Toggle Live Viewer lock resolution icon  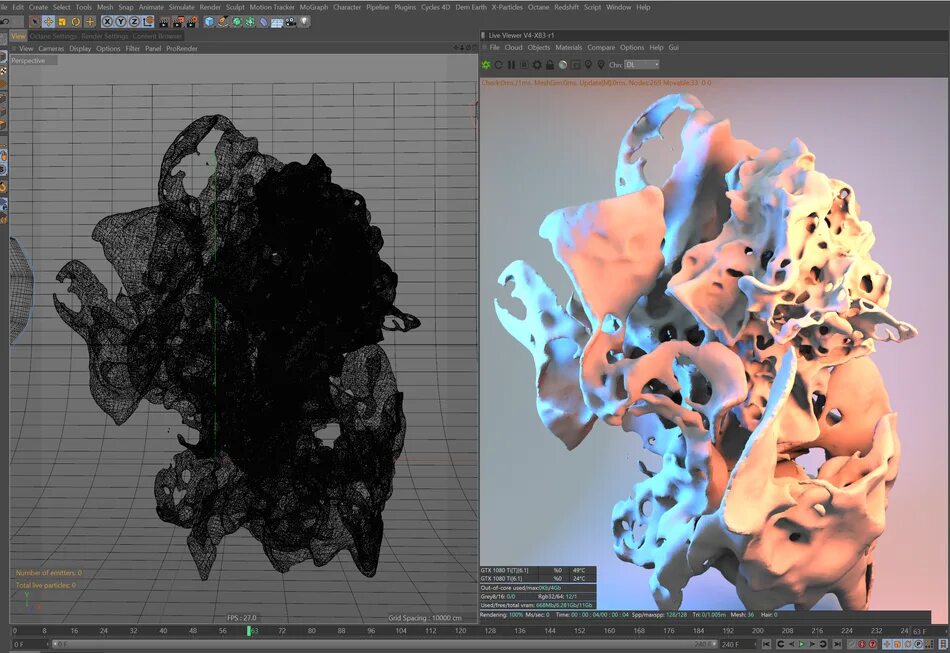[x=549, y=65]
